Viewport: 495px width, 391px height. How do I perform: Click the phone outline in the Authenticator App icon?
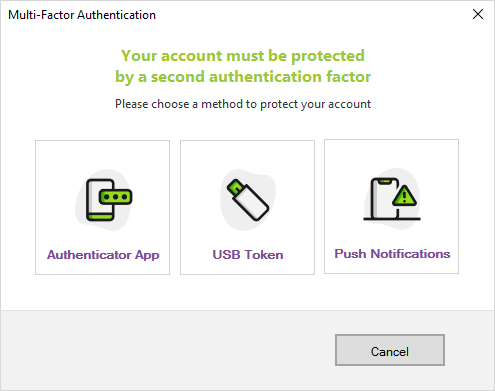pyautogui.click(x=100, y=200)
